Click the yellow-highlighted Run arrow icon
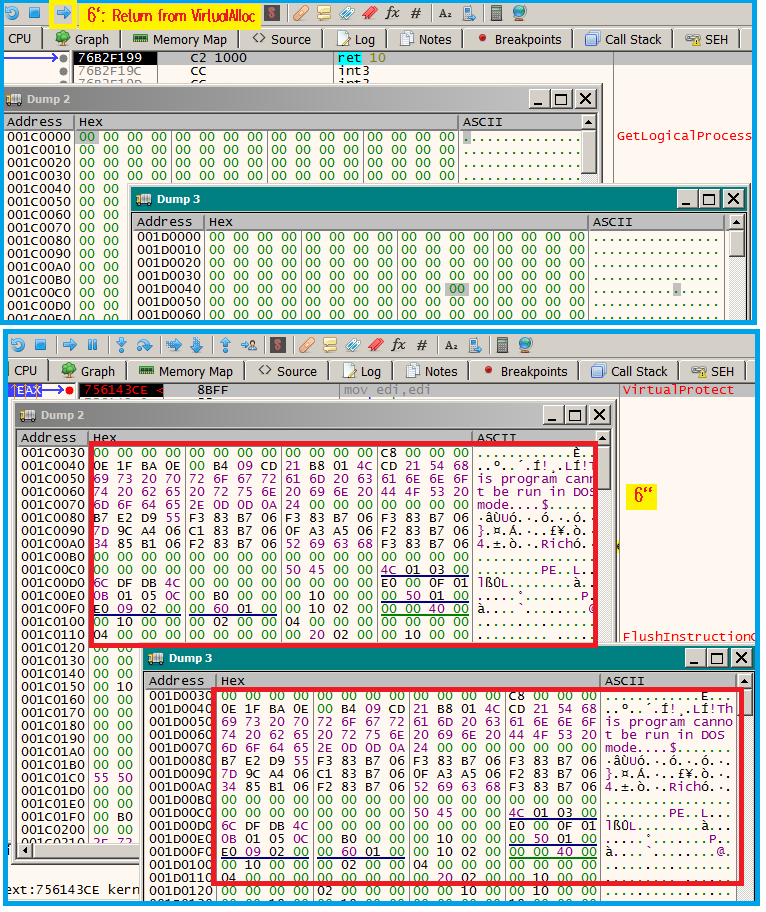Screen dimensions: 766x912 coord(63,14)
